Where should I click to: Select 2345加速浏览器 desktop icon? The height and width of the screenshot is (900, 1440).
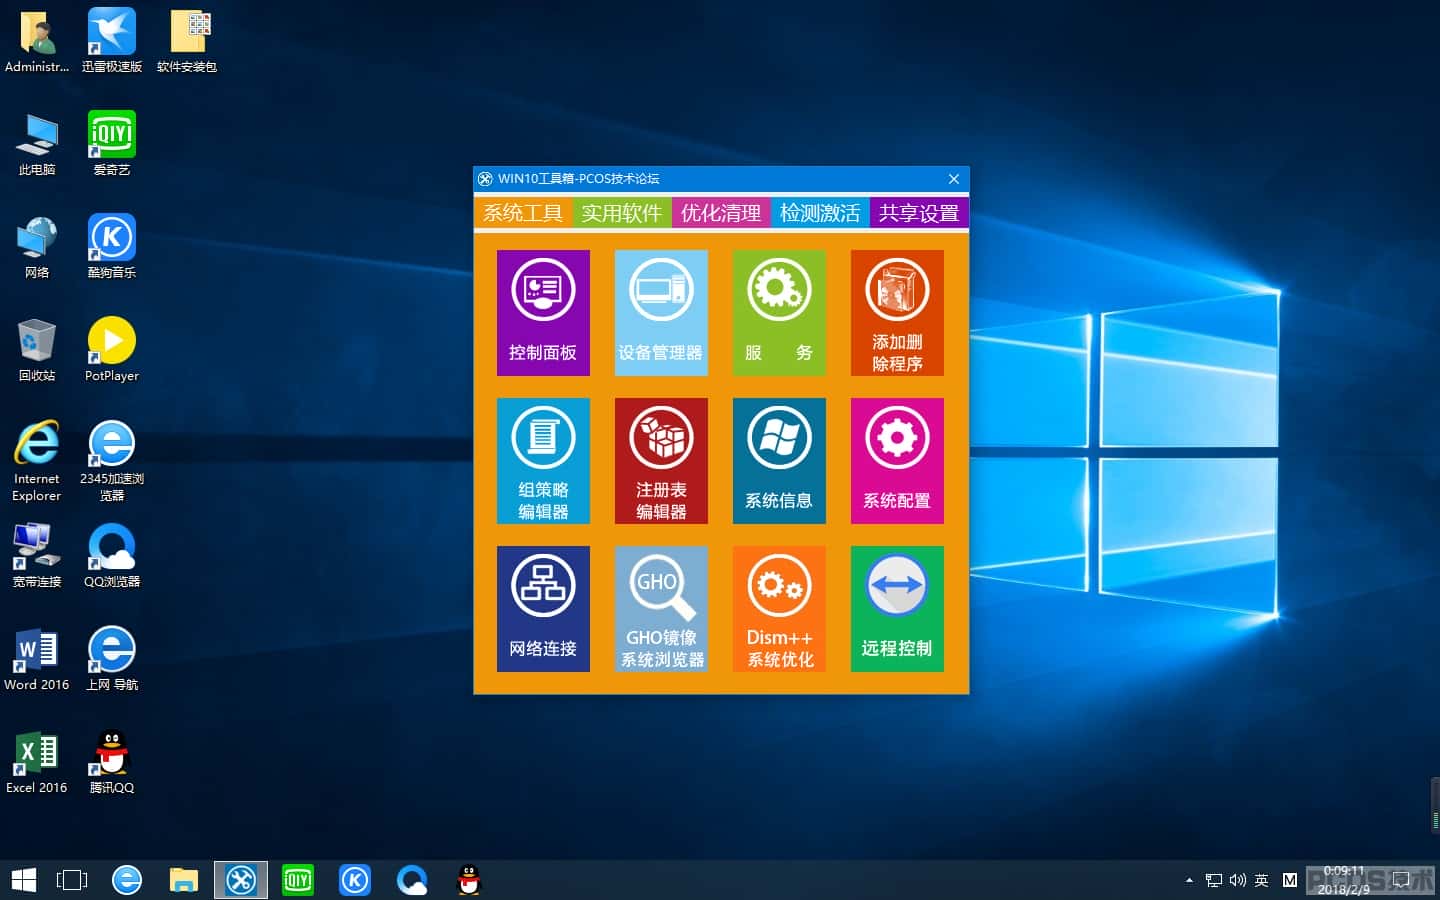[112, 460]
